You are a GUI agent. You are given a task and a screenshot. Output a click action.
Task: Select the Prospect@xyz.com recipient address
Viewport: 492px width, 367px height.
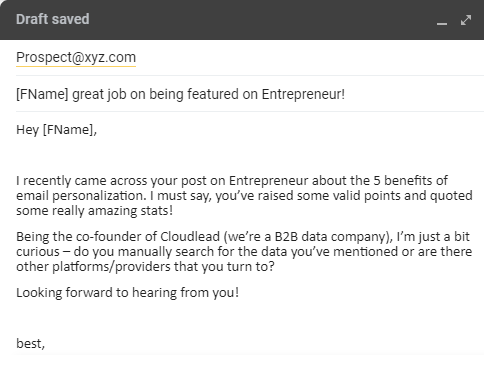(76, 57)
